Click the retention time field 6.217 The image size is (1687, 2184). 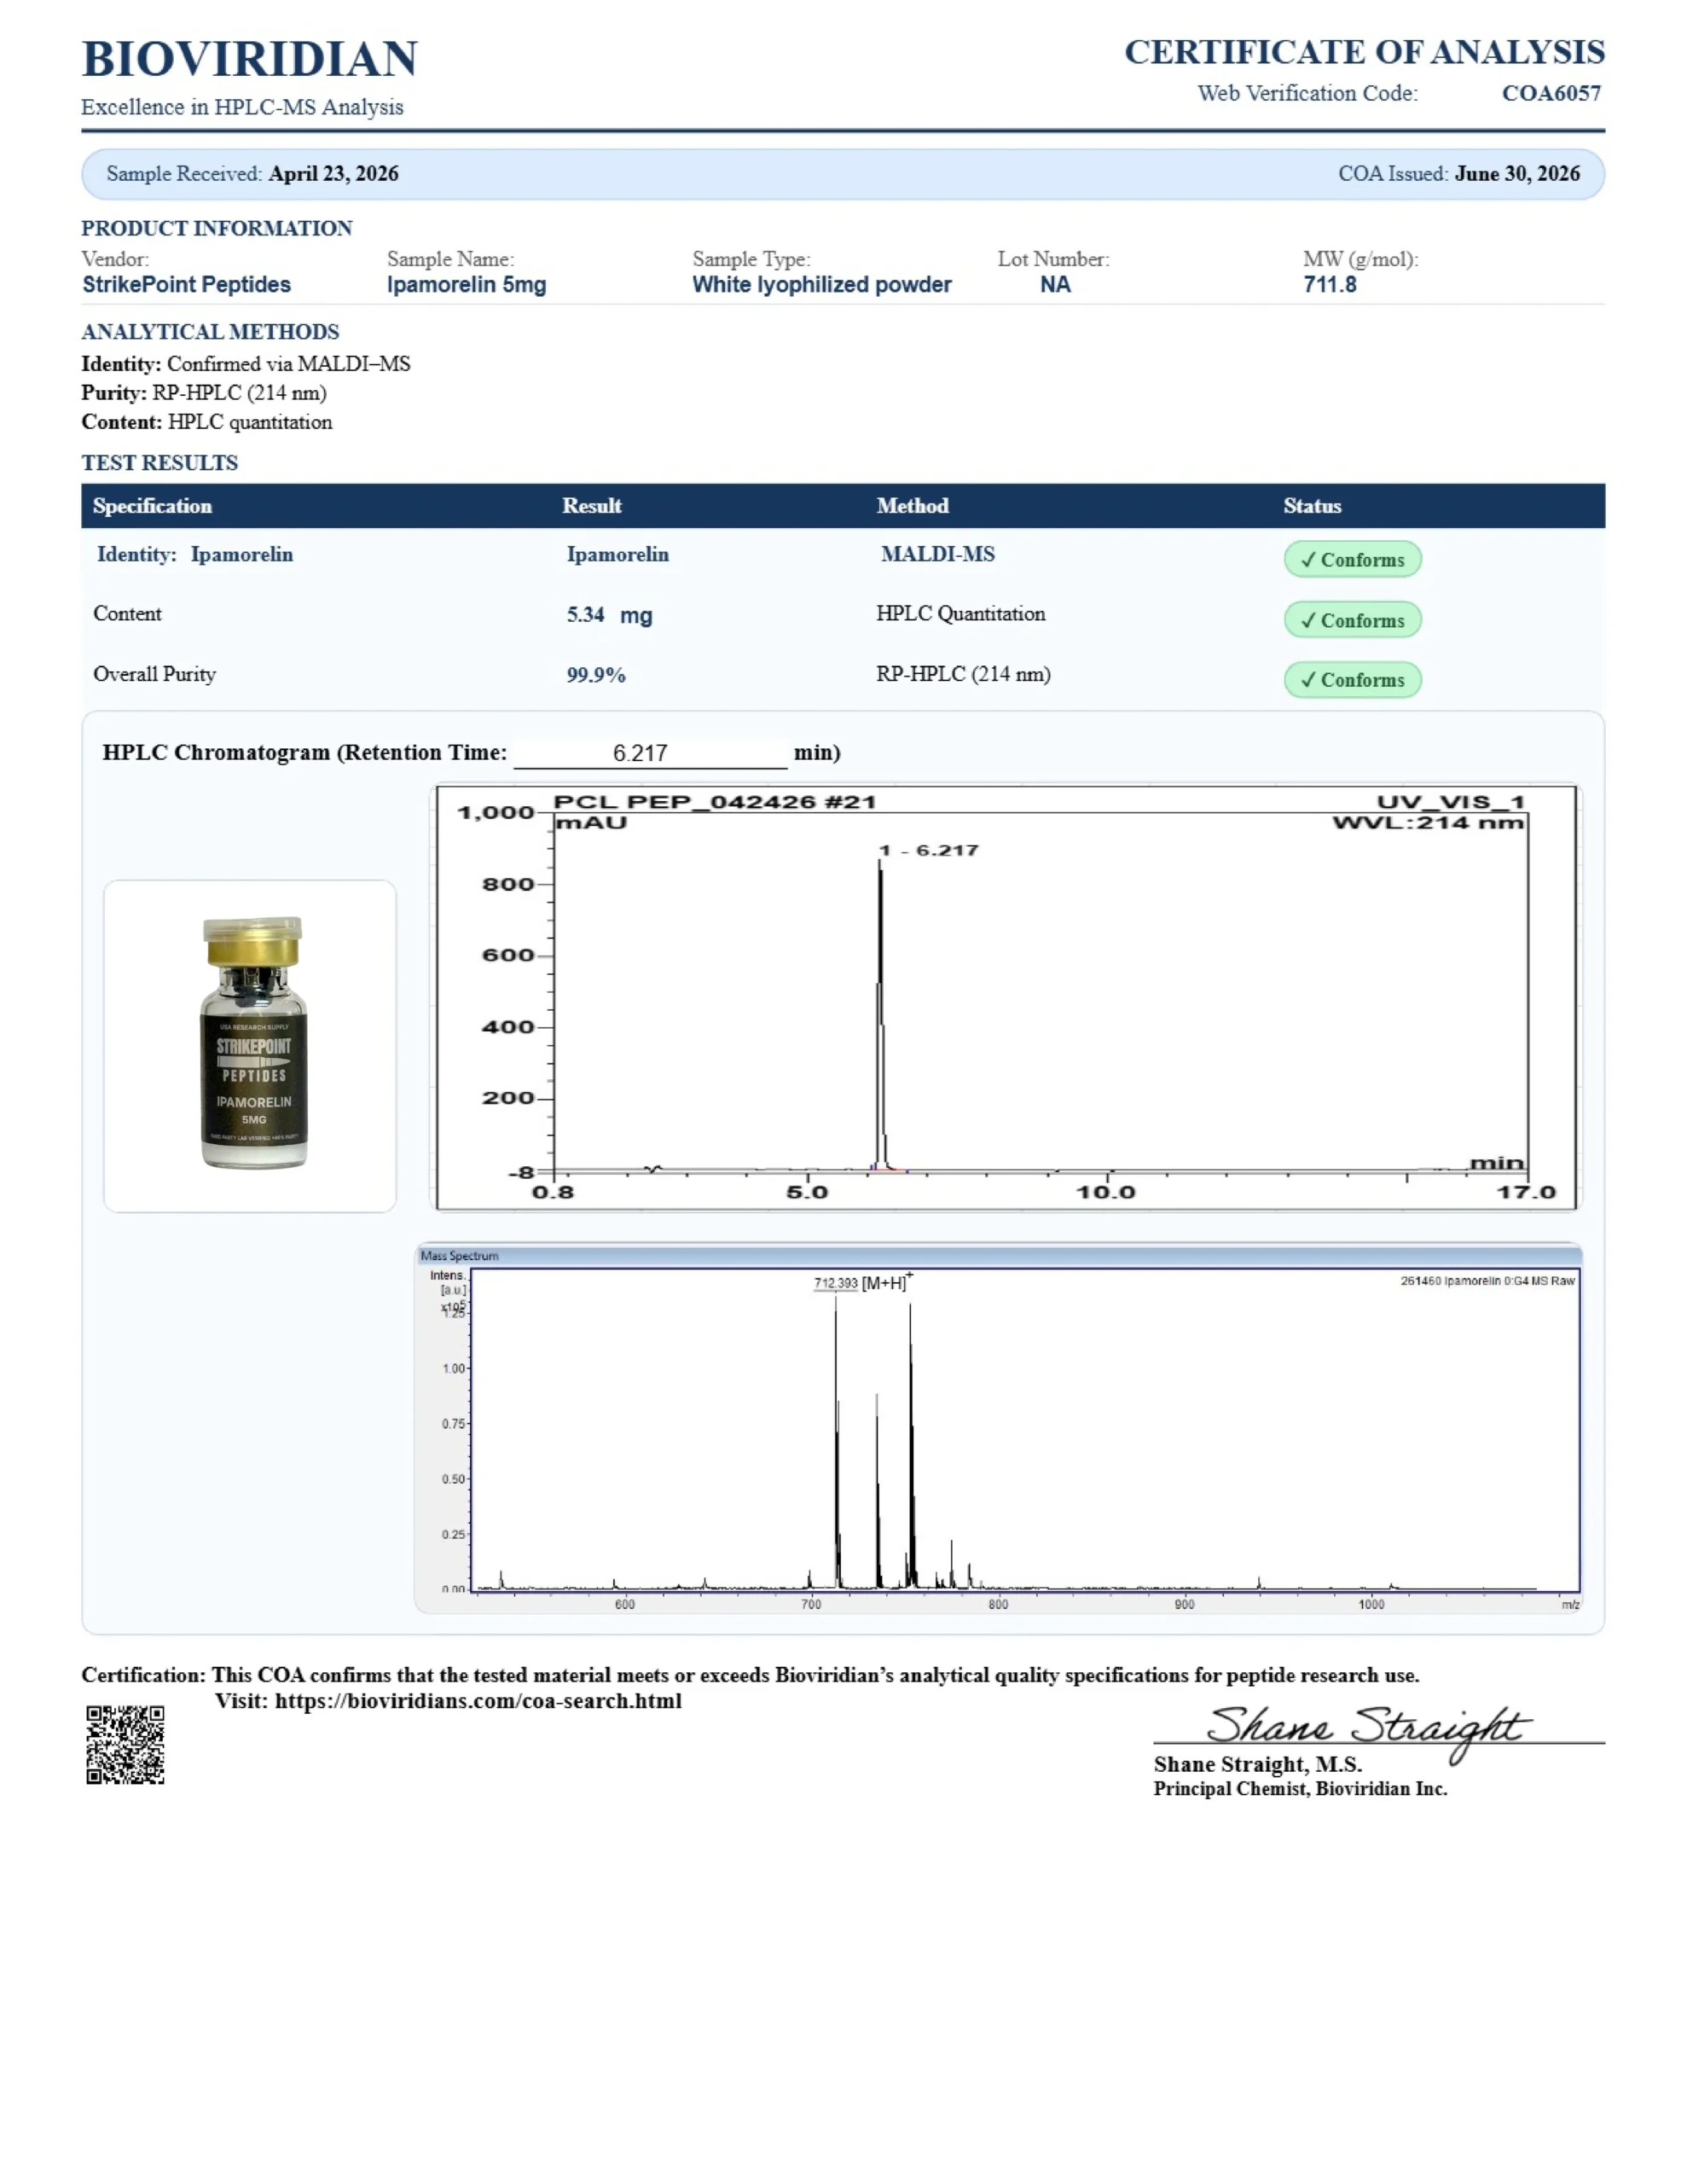coord(650,753)
